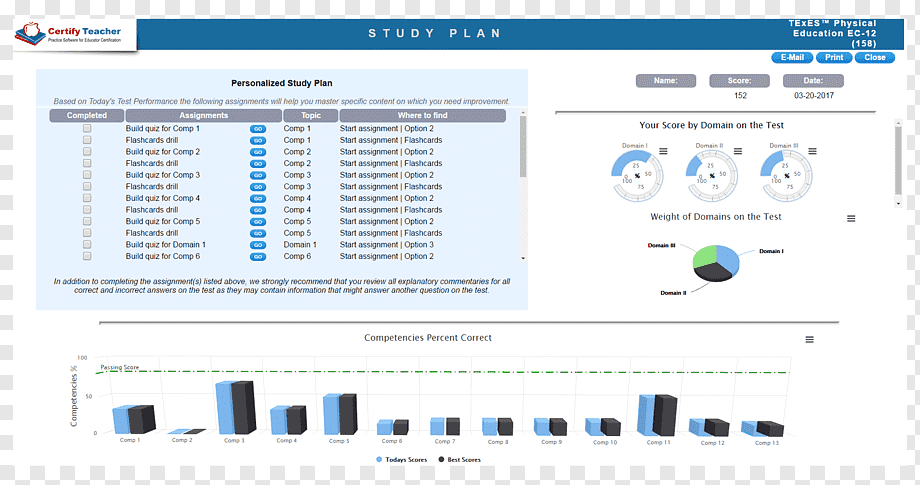Open Competencies Percent Correct chart menu
Screen dimensions: 920x485
(809, 340)
